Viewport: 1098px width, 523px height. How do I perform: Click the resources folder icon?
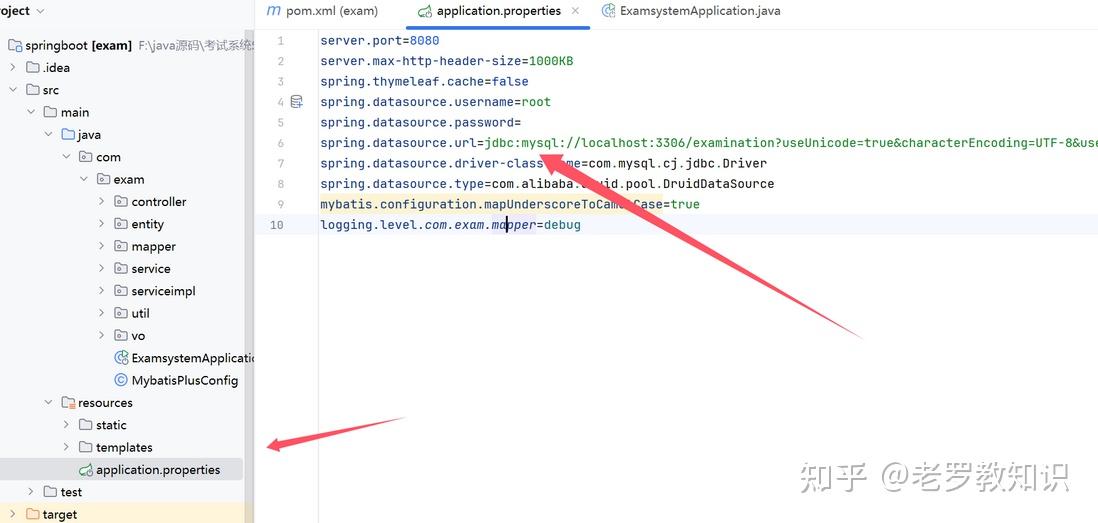tap(68, 403)
